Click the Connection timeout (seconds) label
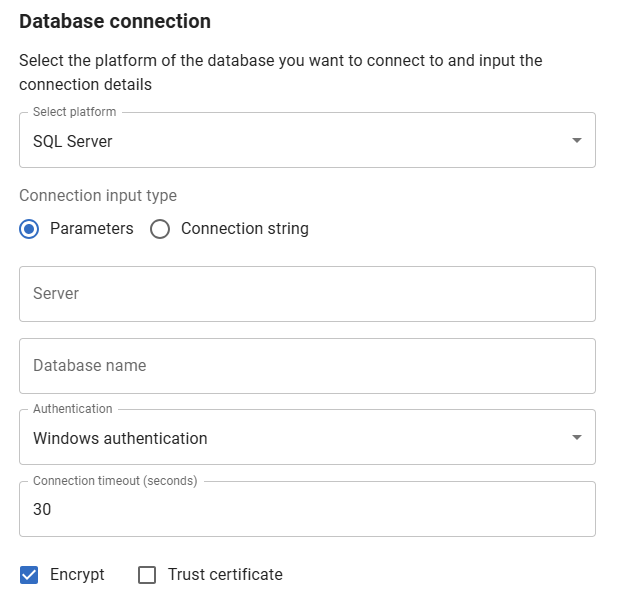This screenshot has height=606, width=617. point(115,481)
